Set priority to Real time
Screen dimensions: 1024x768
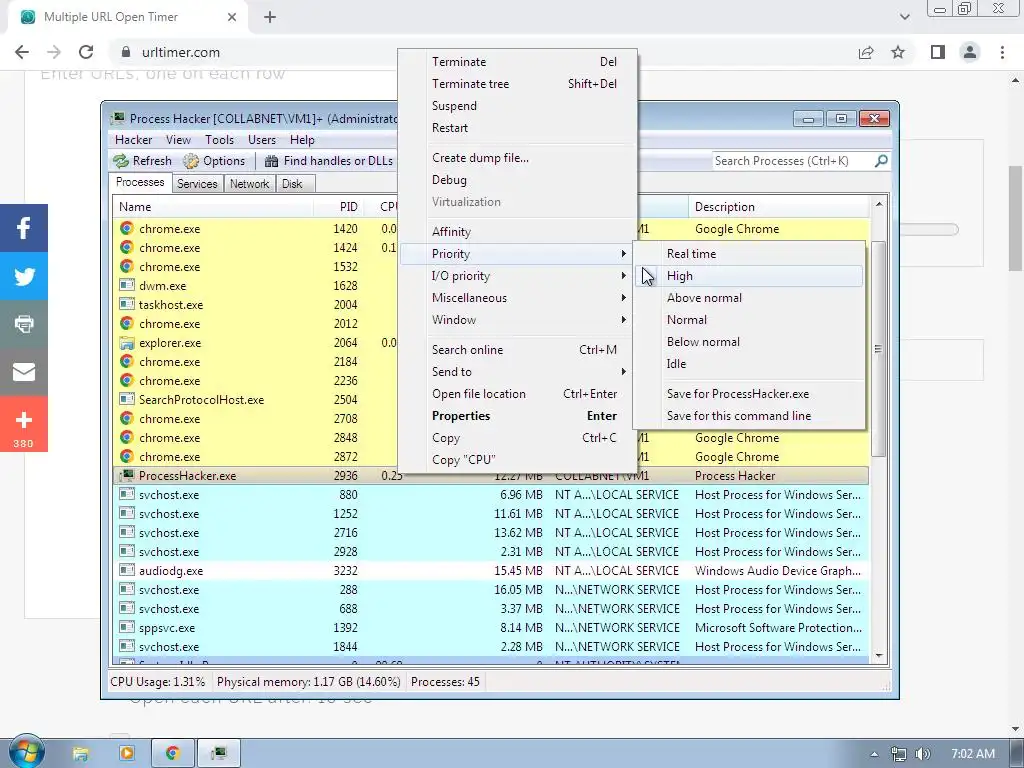749,254
